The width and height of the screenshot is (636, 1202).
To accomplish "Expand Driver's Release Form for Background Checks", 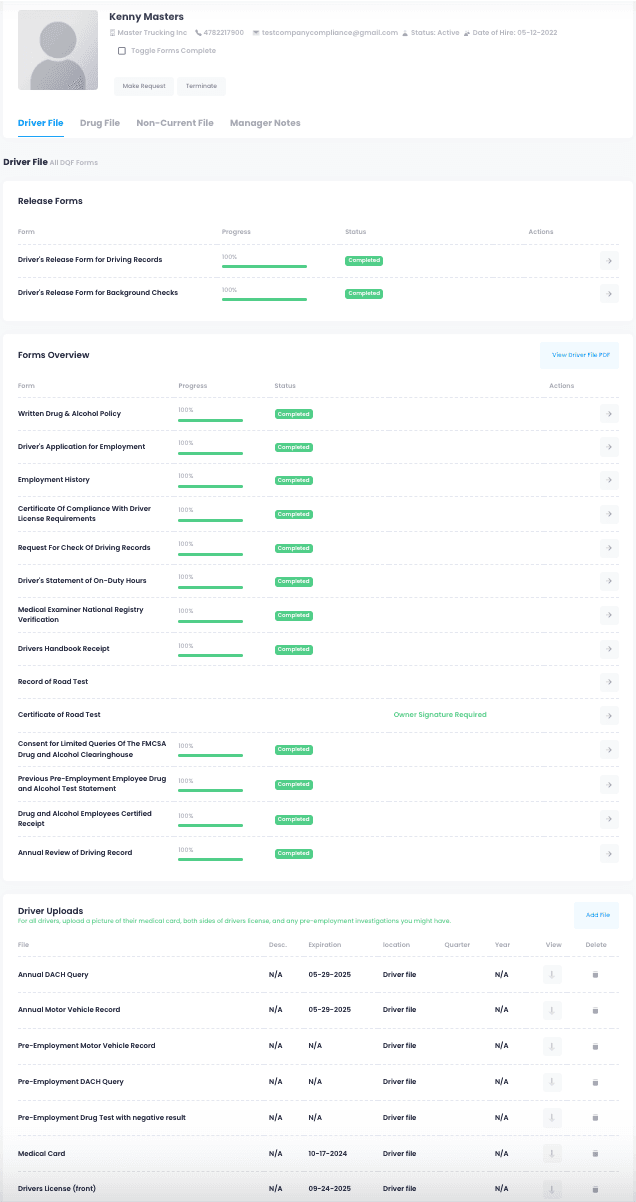I will click(609, 293).
